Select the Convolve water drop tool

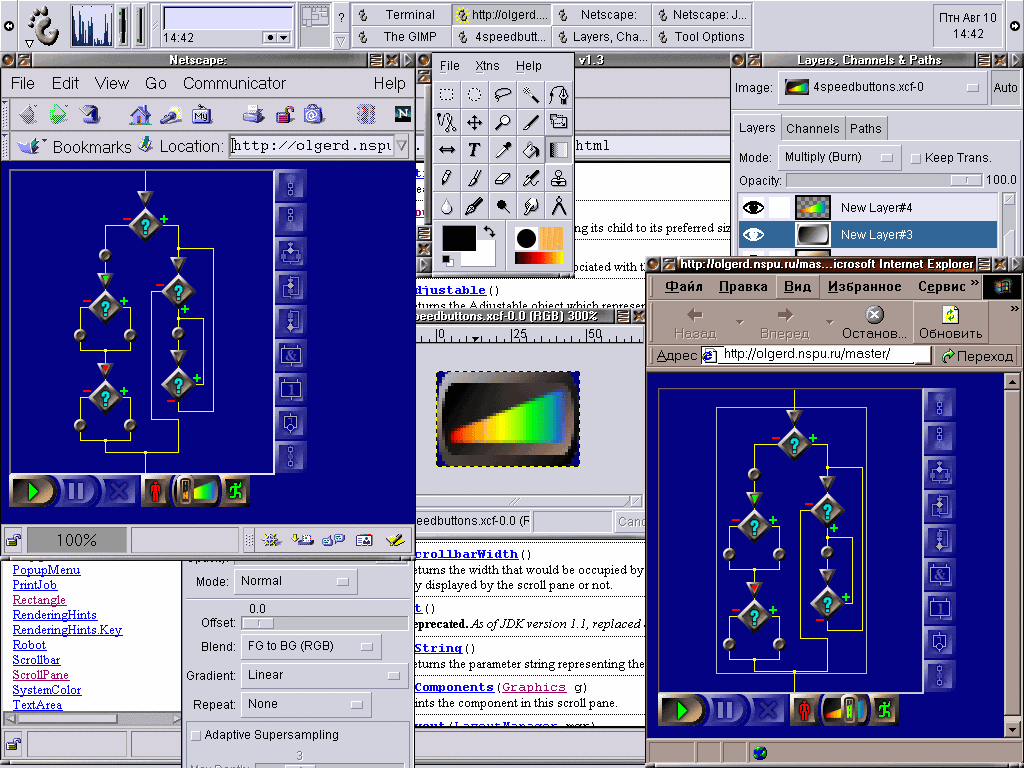[447, 206]
